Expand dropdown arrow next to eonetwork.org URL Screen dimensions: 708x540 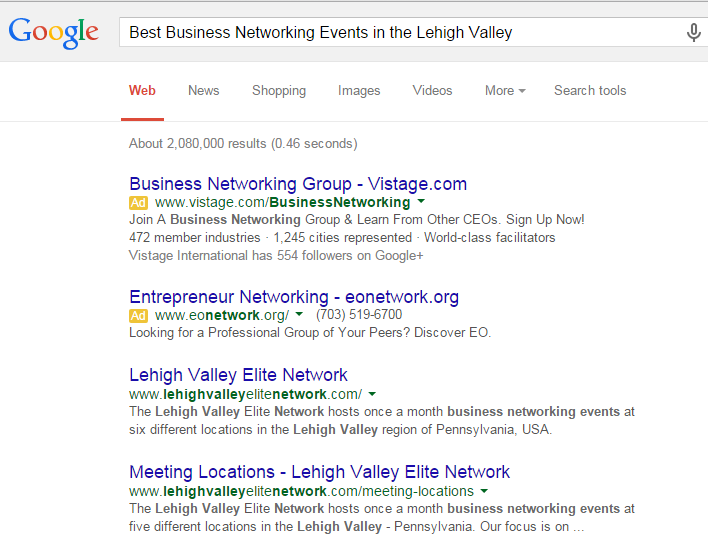pos(299,314)
